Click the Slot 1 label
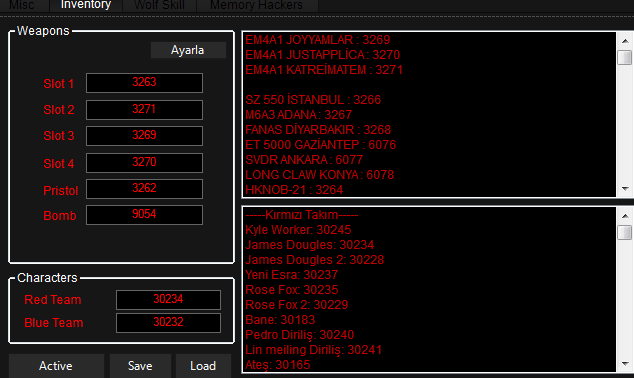634x378 pixels. point(59,84)
